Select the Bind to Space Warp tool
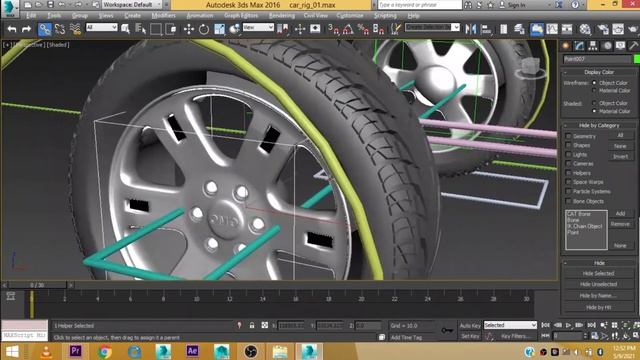The image size is (640, 360). click(75, 29)
